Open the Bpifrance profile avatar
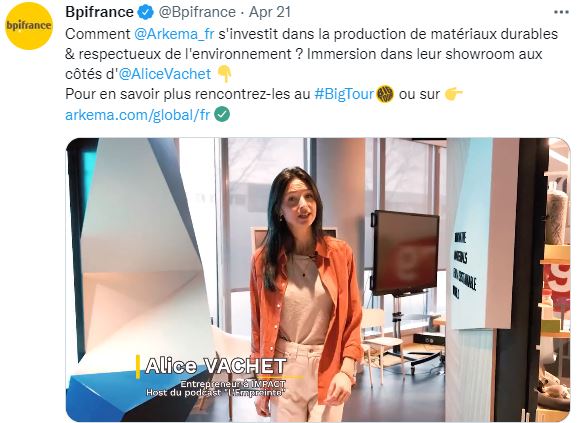Screen dimensions: 582x423 coord(29,26)
